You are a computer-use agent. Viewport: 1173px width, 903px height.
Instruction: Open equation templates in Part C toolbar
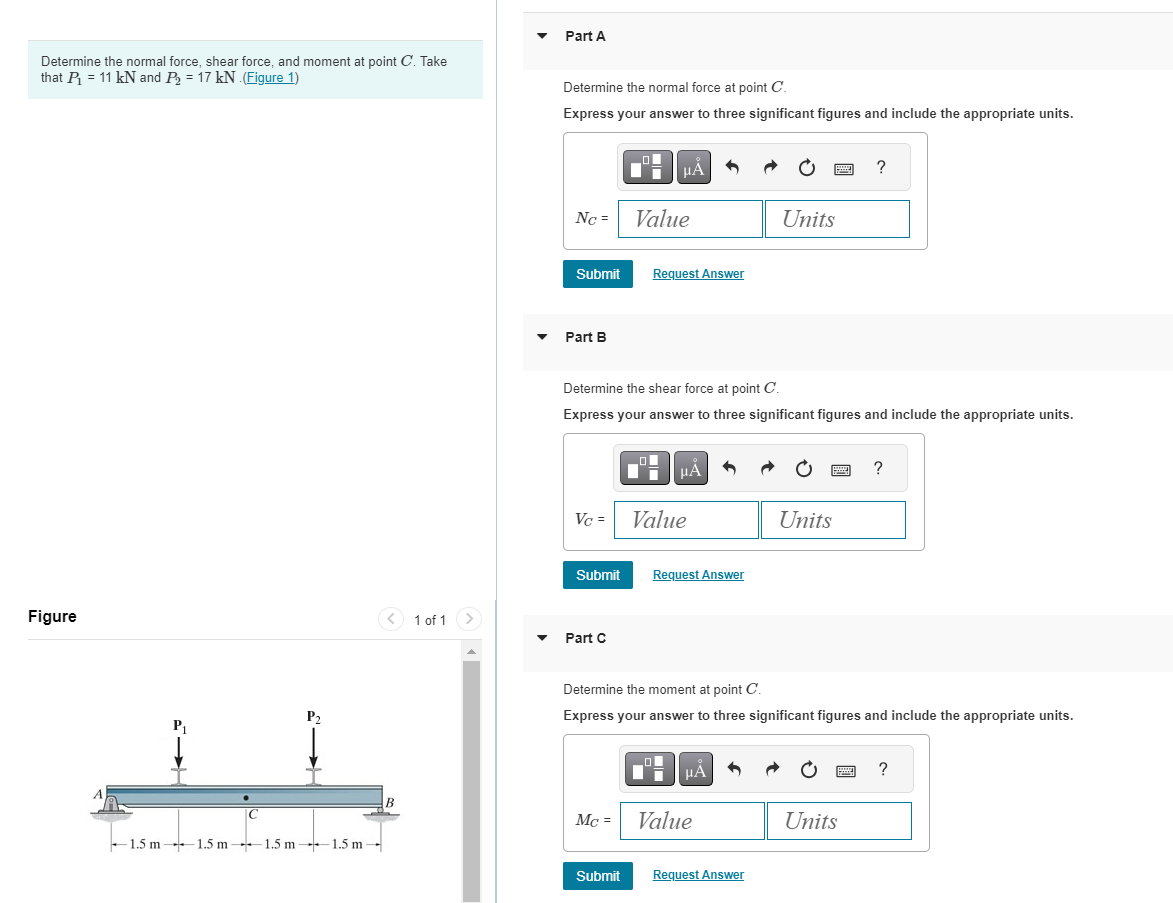coord(651,769)
